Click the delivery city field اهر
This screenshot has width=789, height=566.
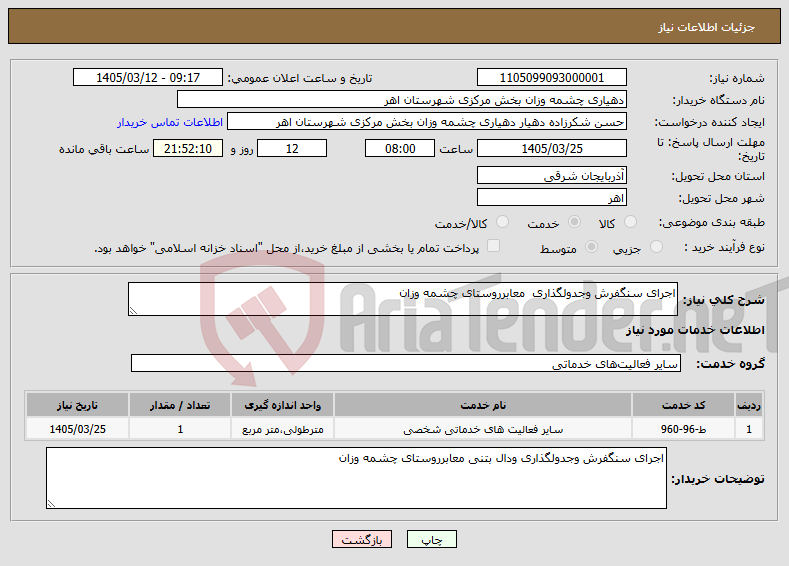tap(551, 197)
